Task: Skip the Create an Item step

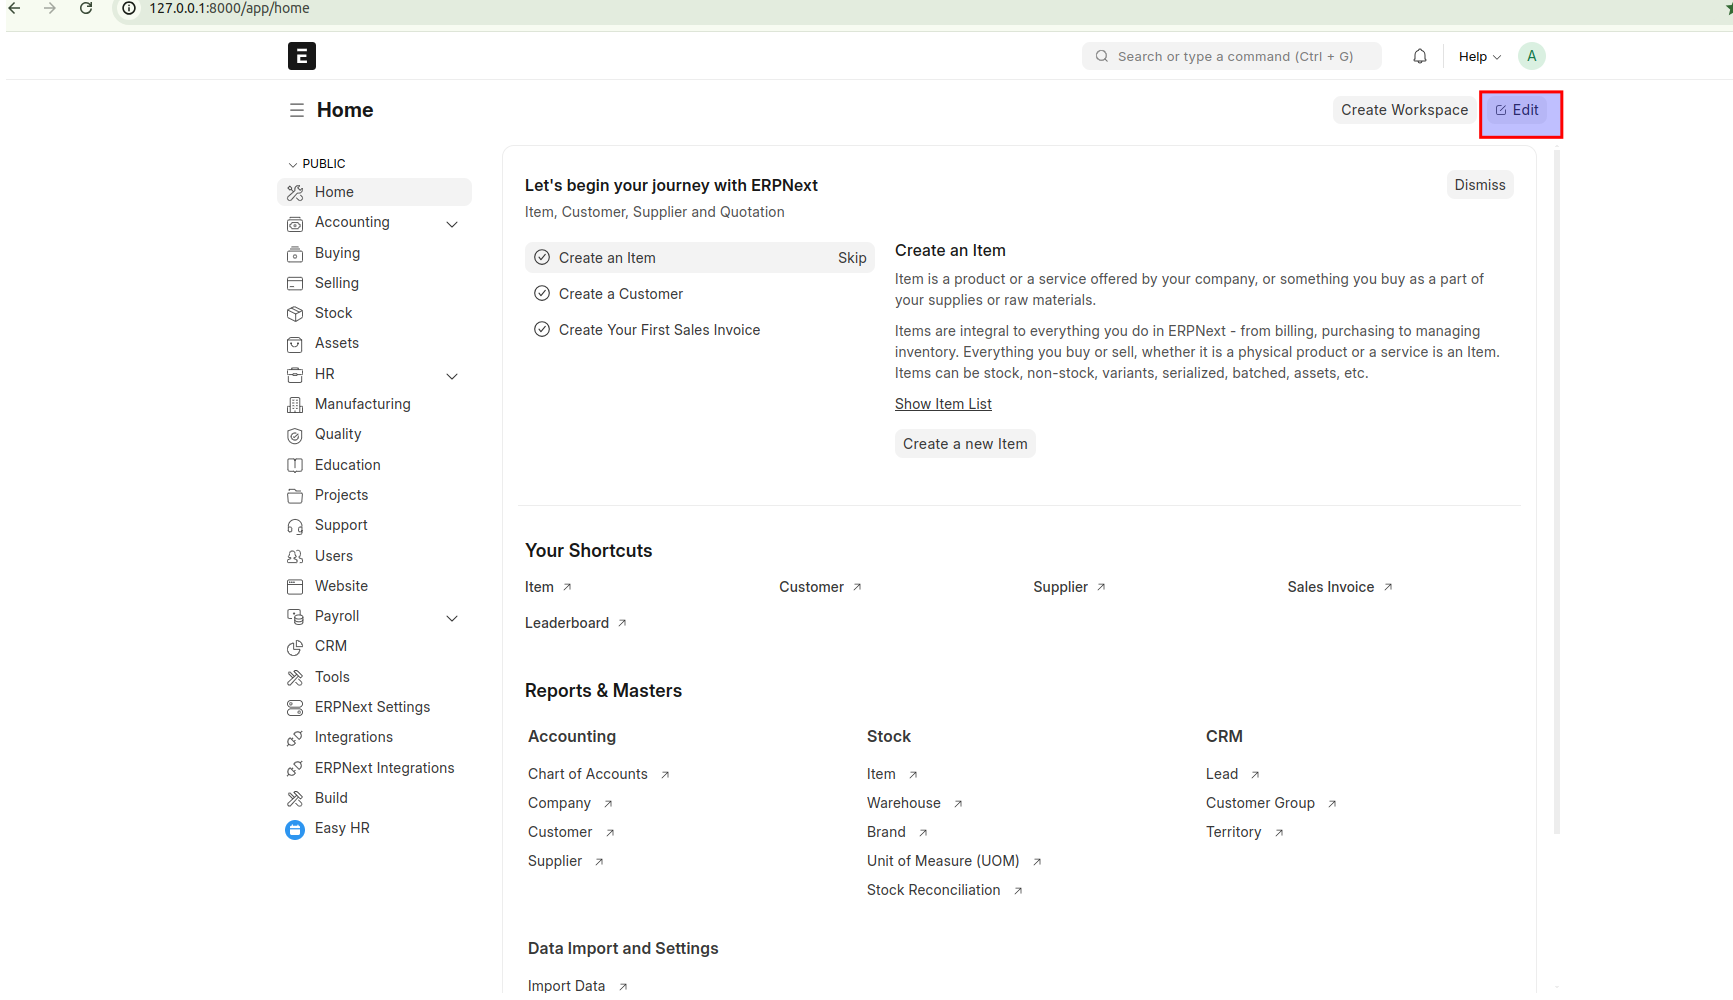Action: [x=852, y=258]
